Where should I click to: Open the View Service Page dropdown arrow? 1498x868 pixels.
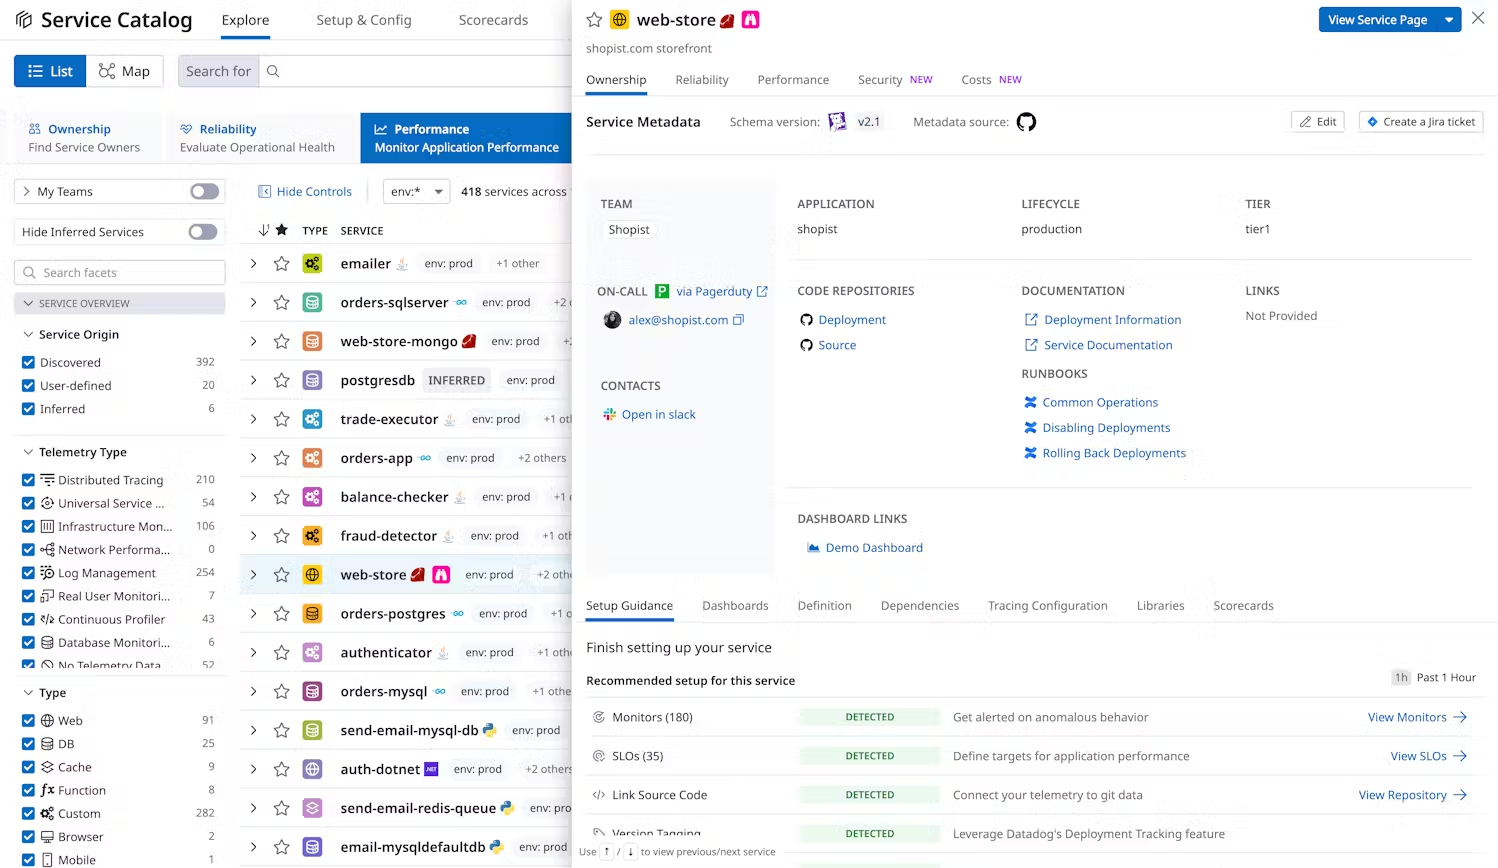1447,19
